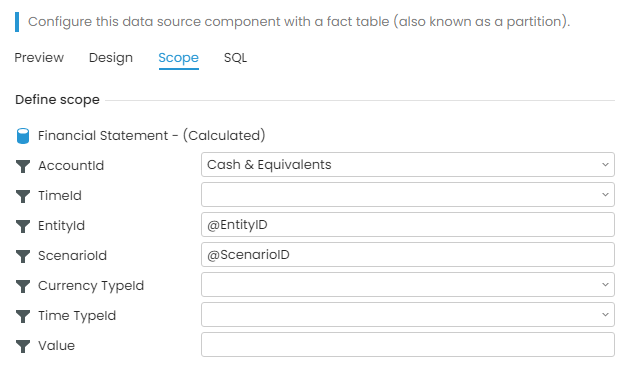Expand the Time TypeId dropdown
Viewport: 630px width, 372px height.
tap(407, 315)
